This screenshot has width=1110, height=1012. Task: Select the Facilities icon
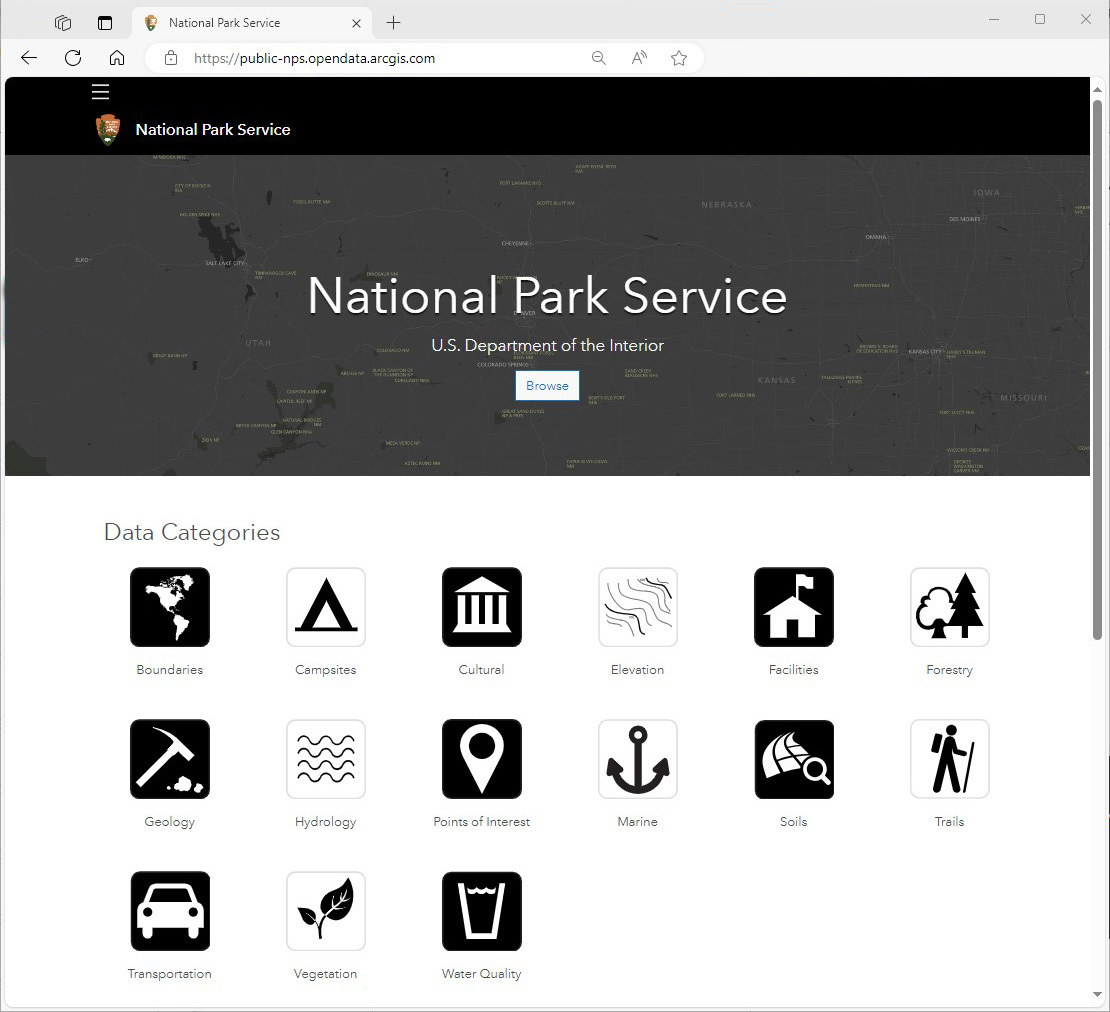coord(793,607)
